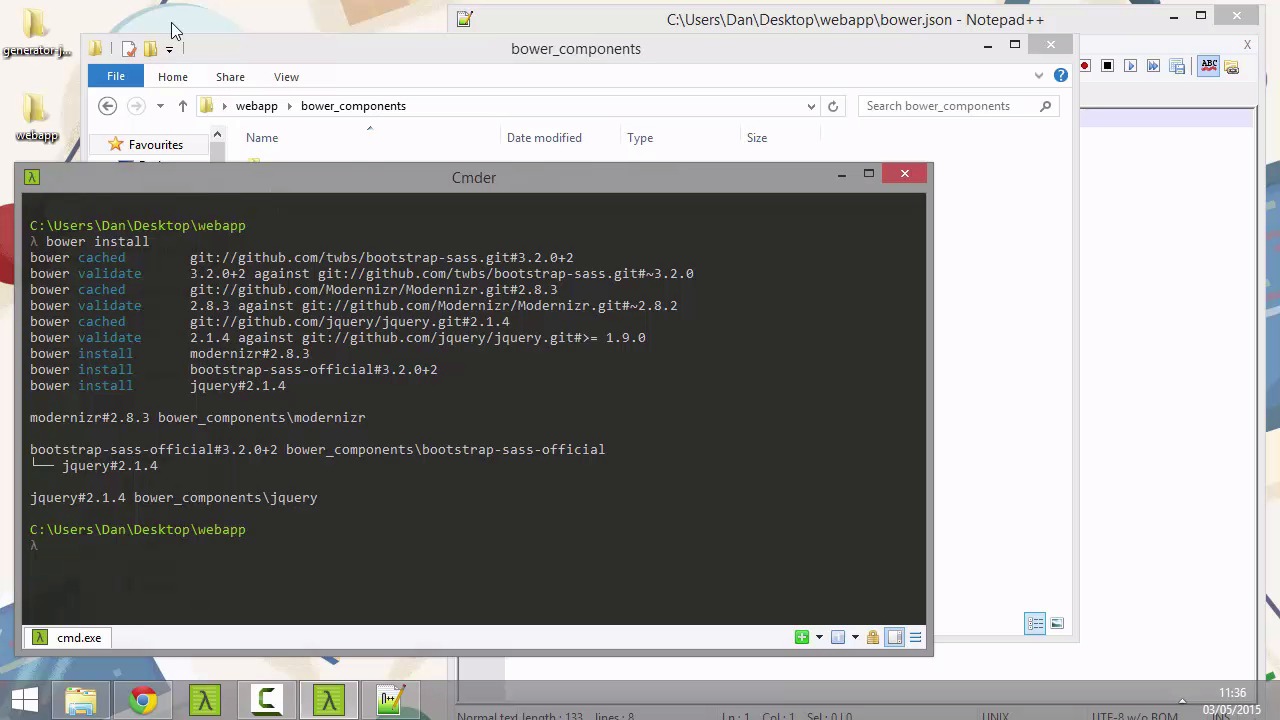This screenshot has width=1280, height=720.
Task: Open View ribbon tab in Explorer
Action: pyautogui.click(x=286, y=77)
